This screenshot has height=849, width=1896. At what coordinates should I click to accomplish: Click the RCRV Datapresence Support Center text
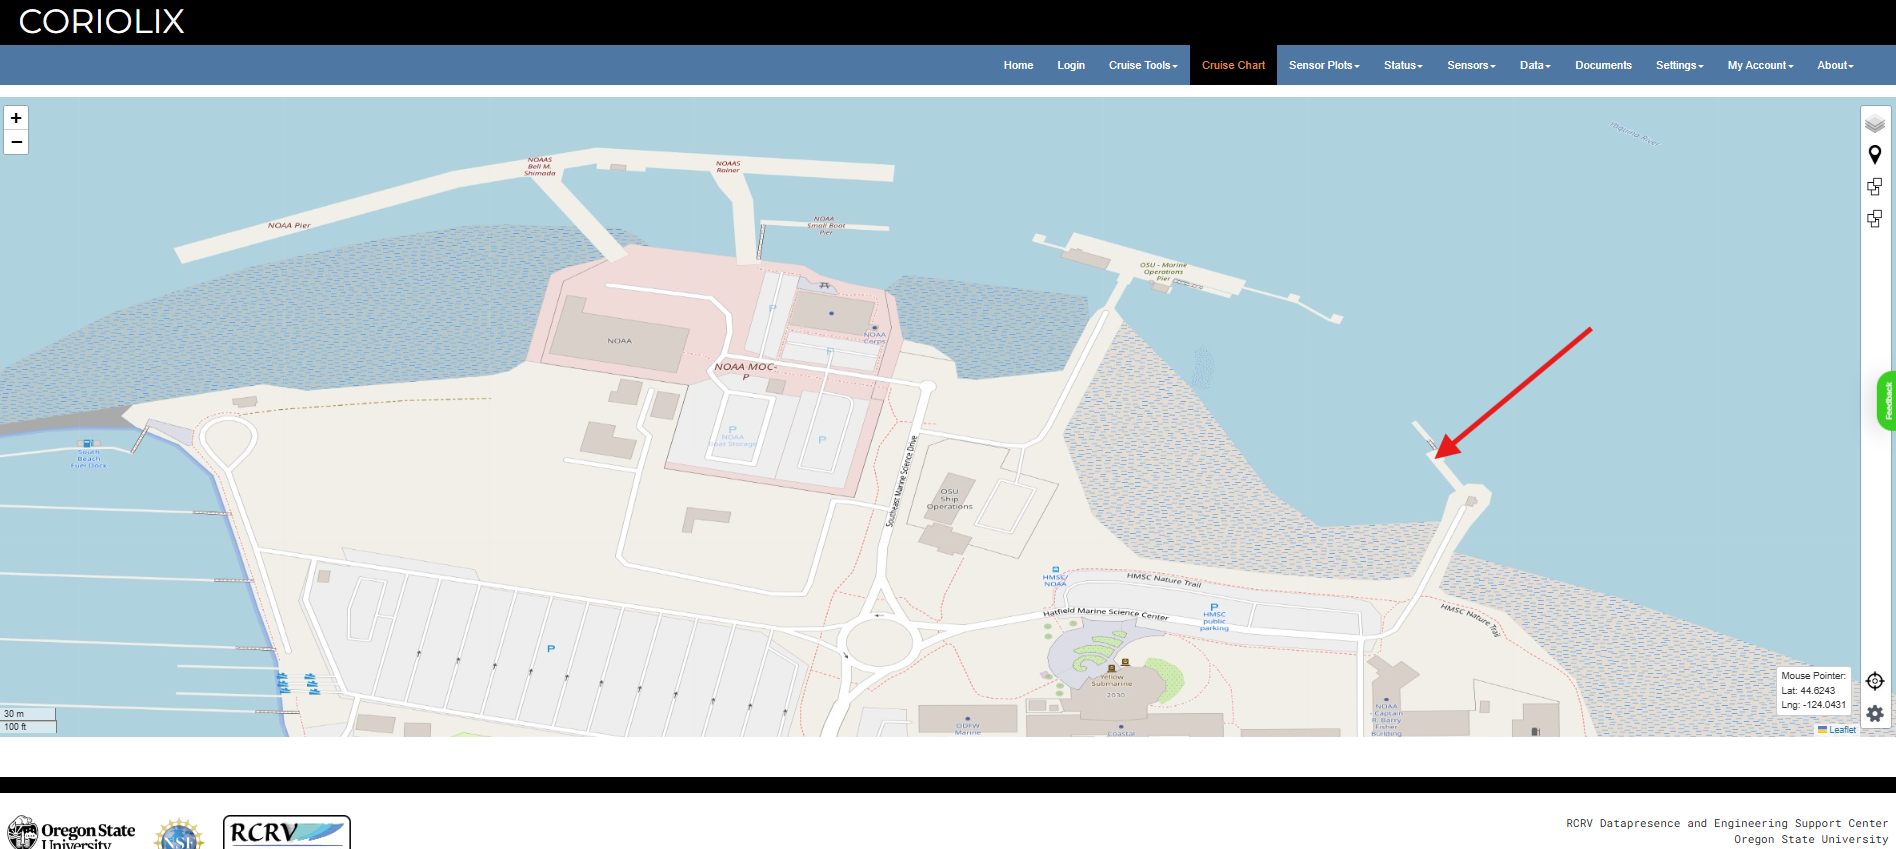[x=1727, y=824]
